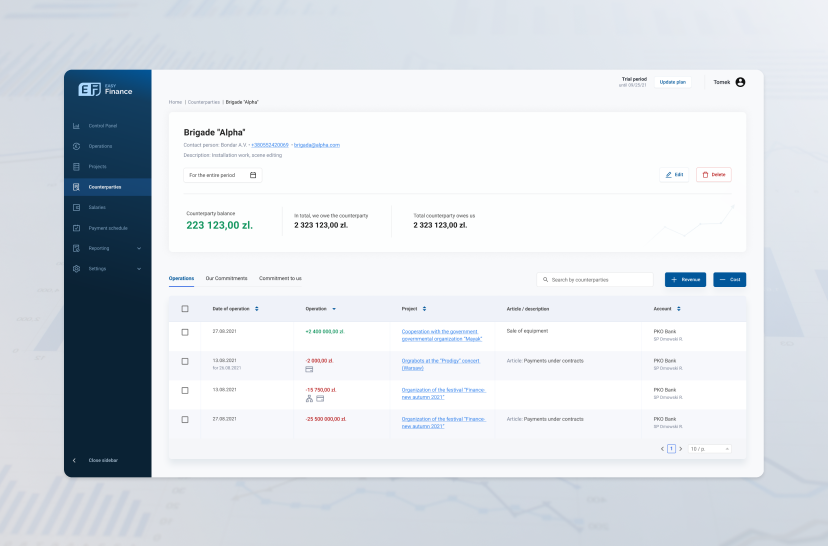The width and height of the screenshot is (828, 546).
Task: Open Payment schedule via sidebar icon
Action: pyautogui.click(x=77, y=228)
